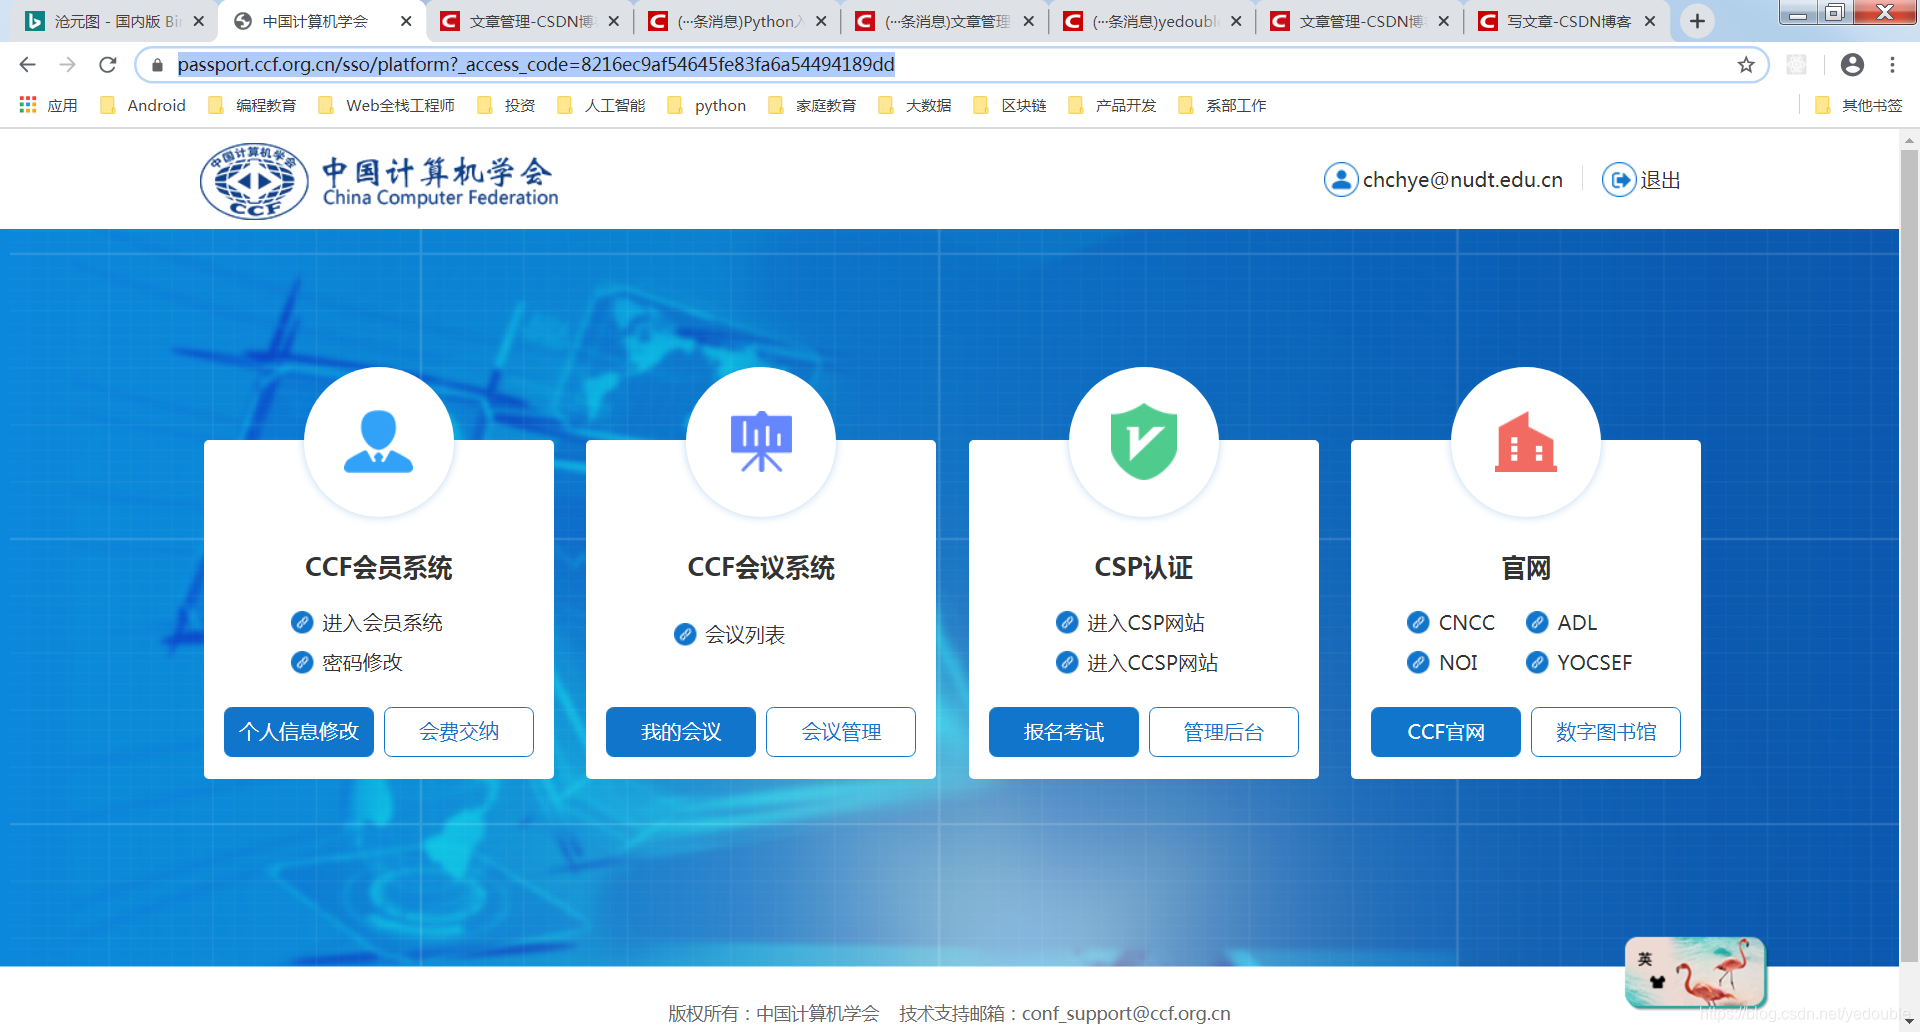Click the browser back arrow

pyautogui.click(x=27, y=65)
